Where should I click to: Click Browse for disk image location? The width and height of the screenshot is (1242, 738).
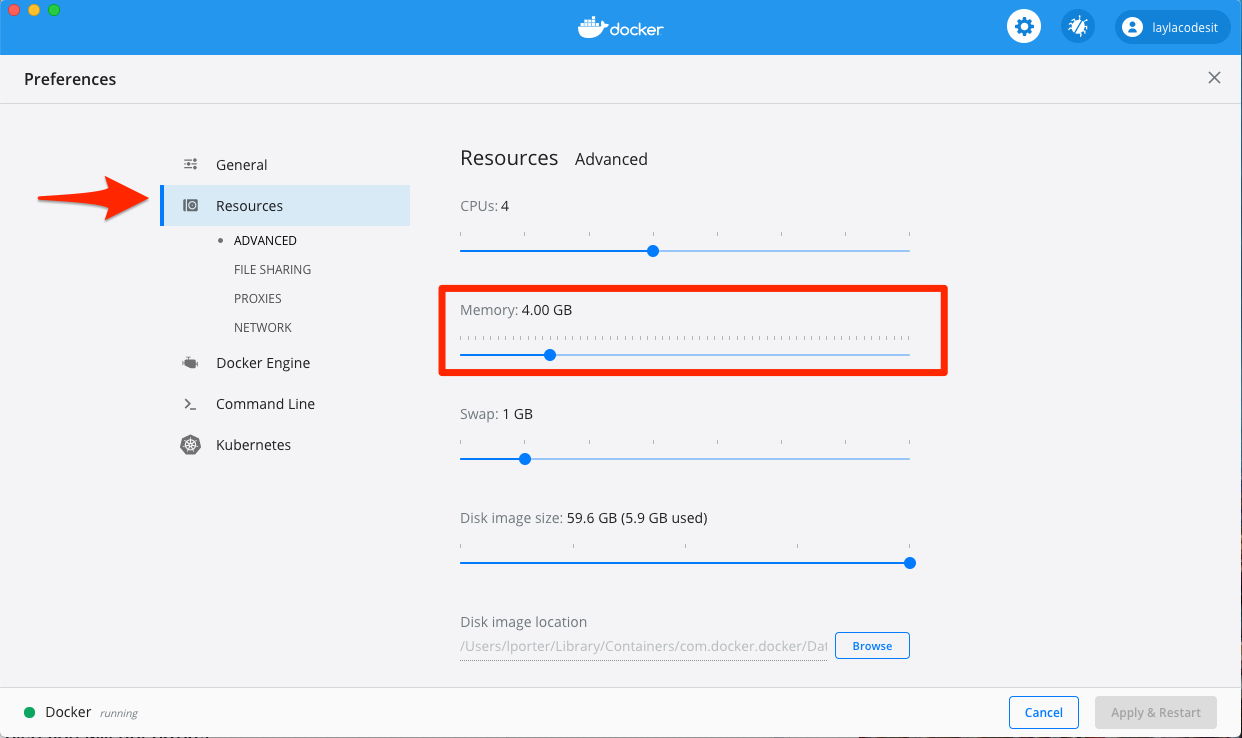tap(872, 646)
